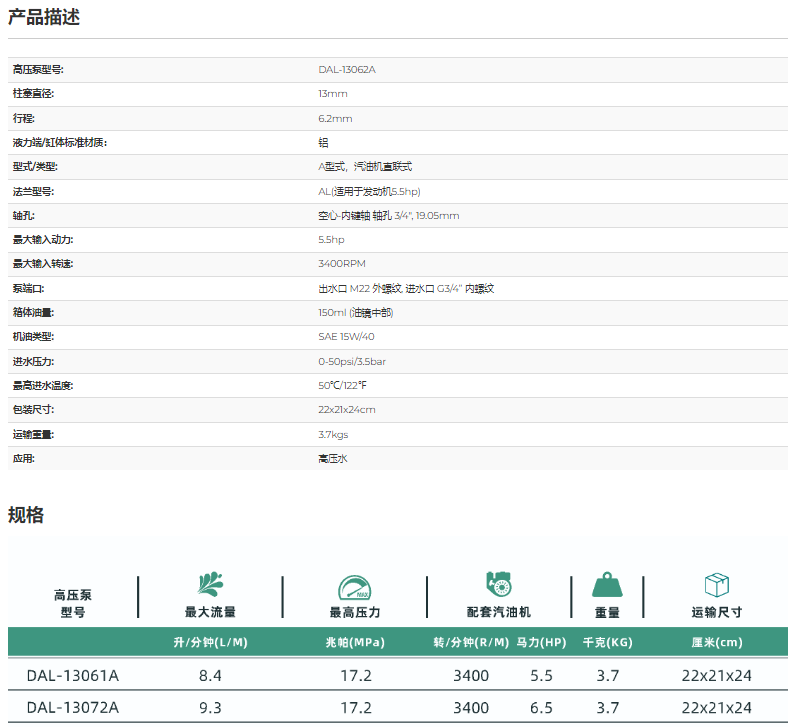
Task: Click the 兆帕(MPa) column header
Action: 355,643
